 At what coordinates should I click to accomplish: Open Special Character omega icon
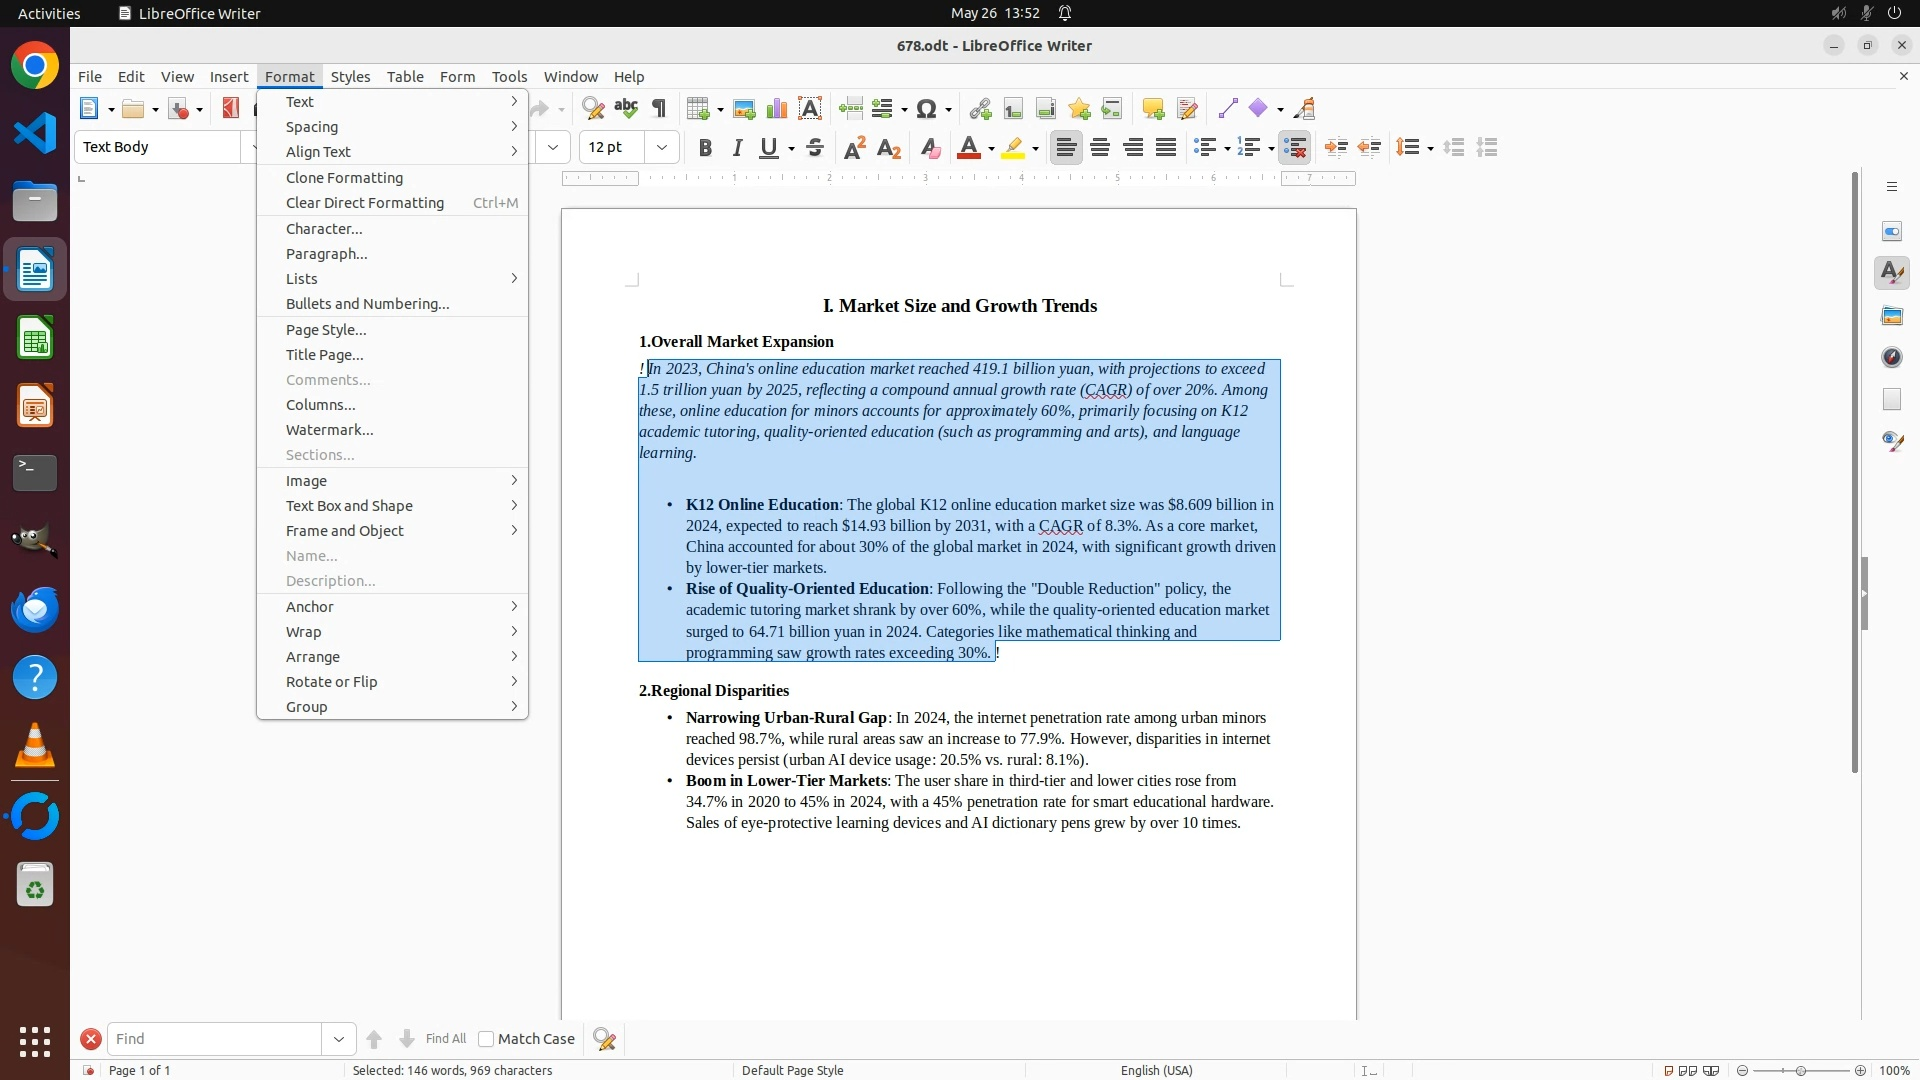[x=927, y=109]
